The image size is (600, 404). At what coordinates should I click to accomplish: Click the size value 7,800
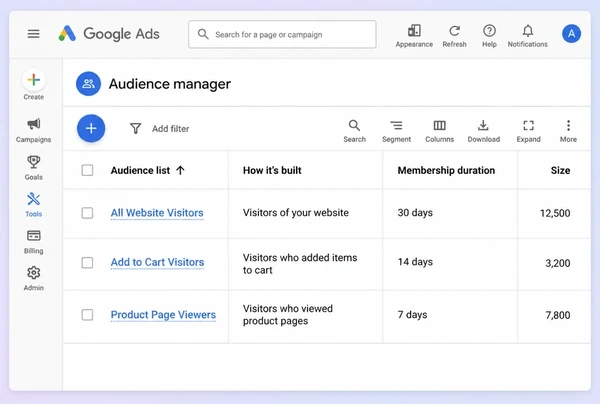coord(558,315)
